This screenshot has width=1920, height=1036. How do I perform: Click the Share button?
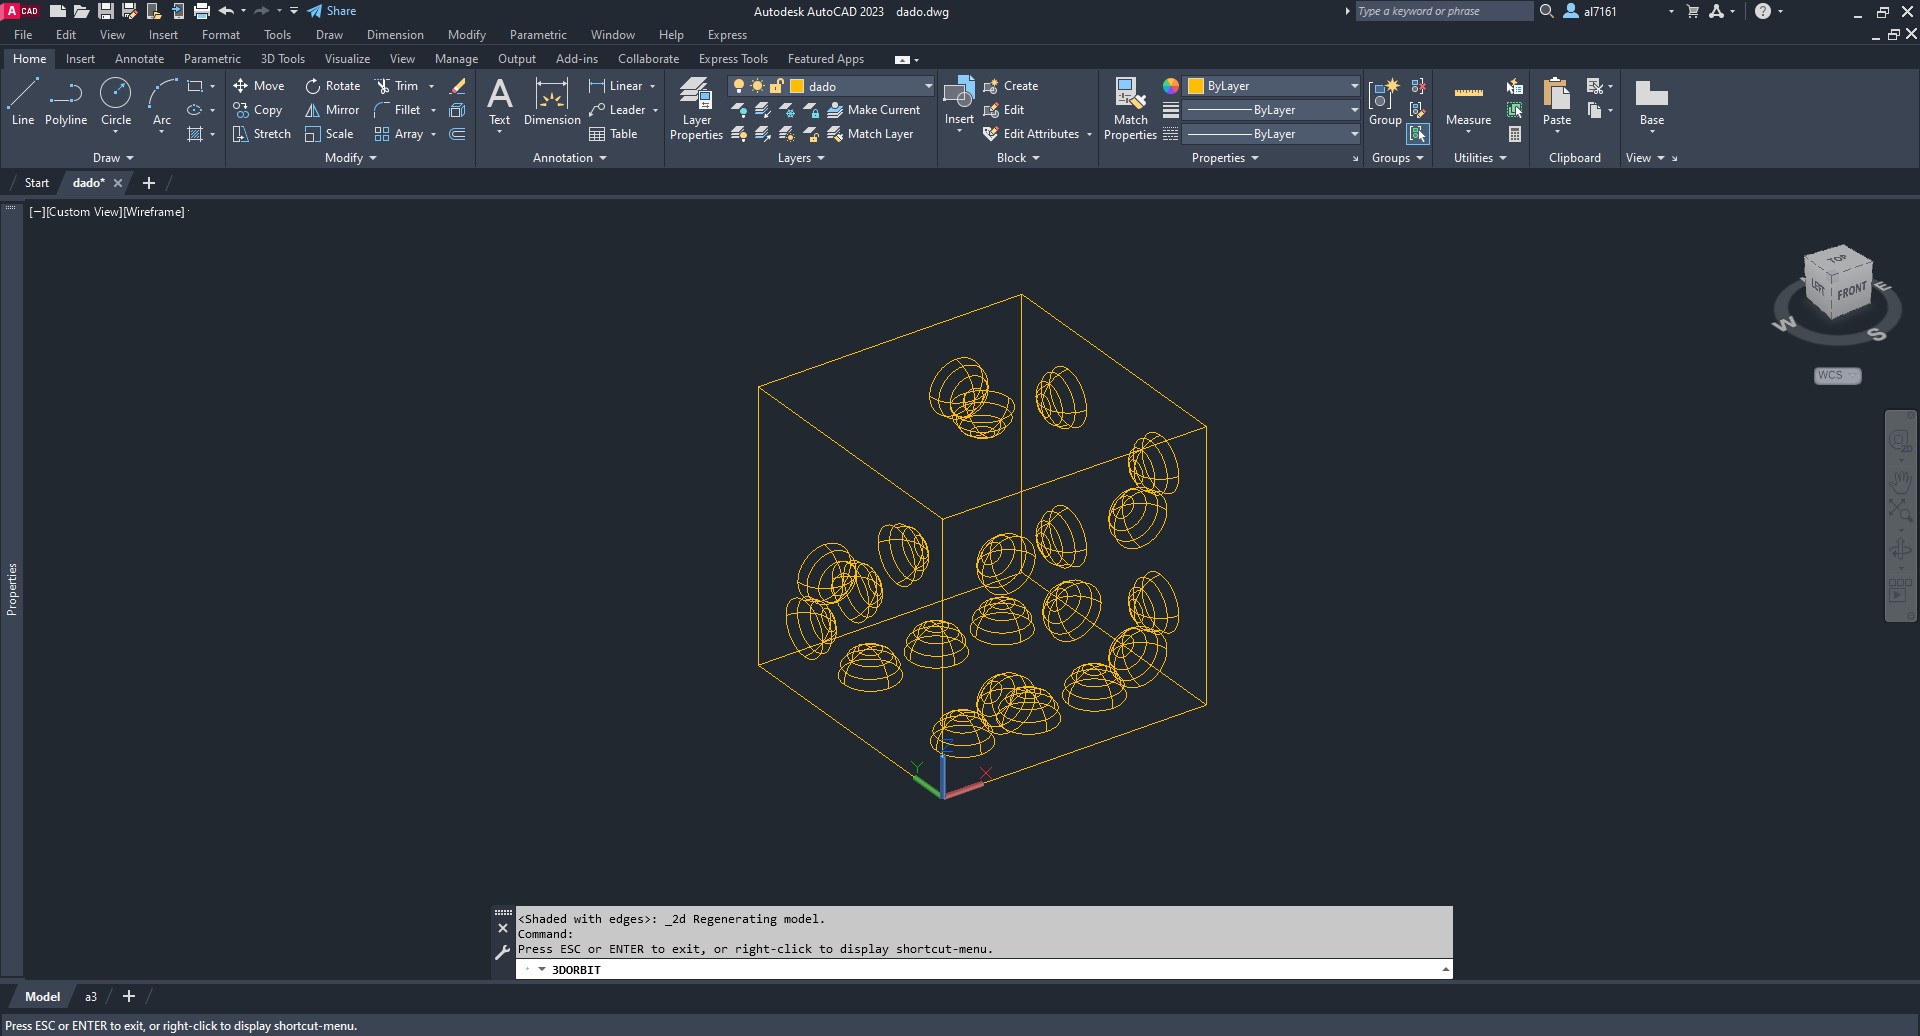(332, 11)
